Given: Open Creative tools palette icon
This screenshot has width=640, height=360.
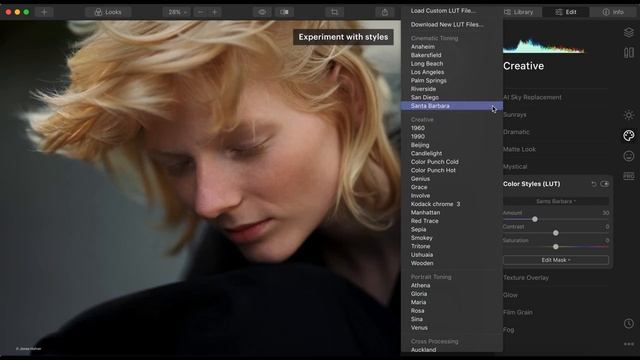Looking at the screenshot, I should (x=629, y=136).
